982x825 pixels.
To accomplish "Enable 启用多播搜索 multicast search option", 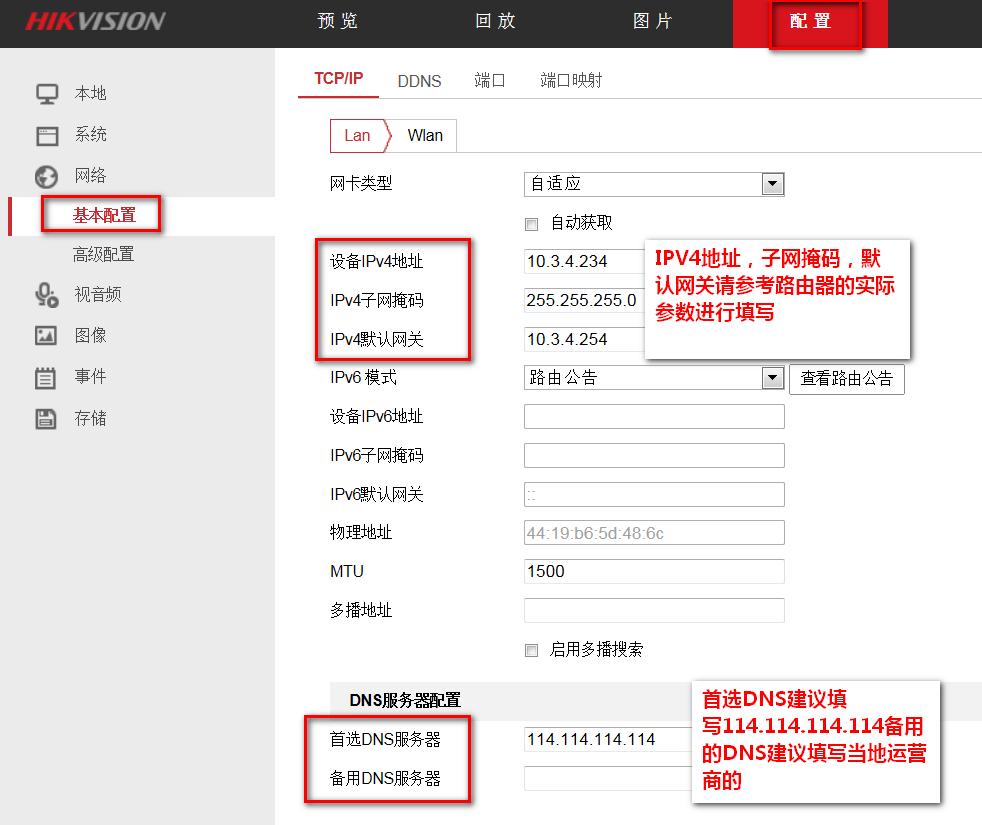I will point(531,649).
